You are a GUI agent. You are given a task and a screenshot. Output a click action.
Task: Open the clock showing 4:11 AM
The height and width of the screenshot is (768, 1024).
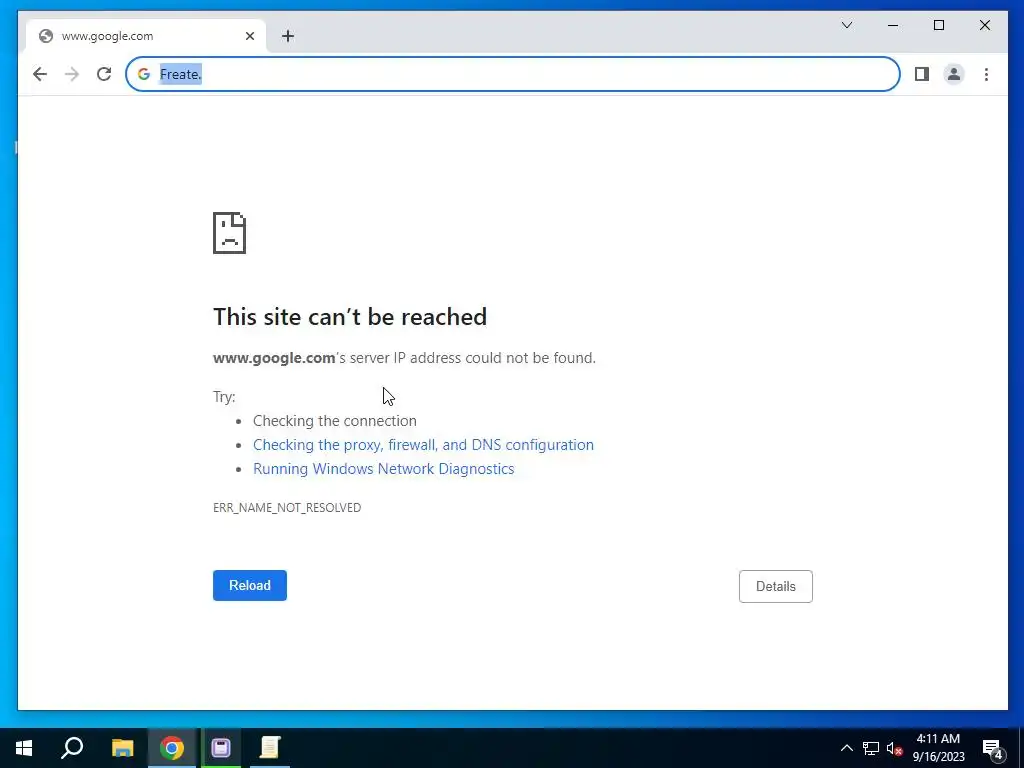click(x=938, y=748)
